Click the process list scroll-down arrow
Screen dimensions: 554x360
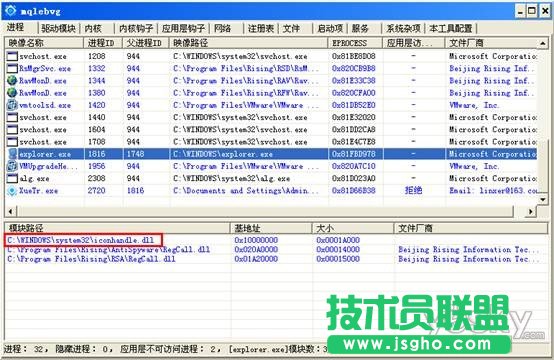coord(543,200)
